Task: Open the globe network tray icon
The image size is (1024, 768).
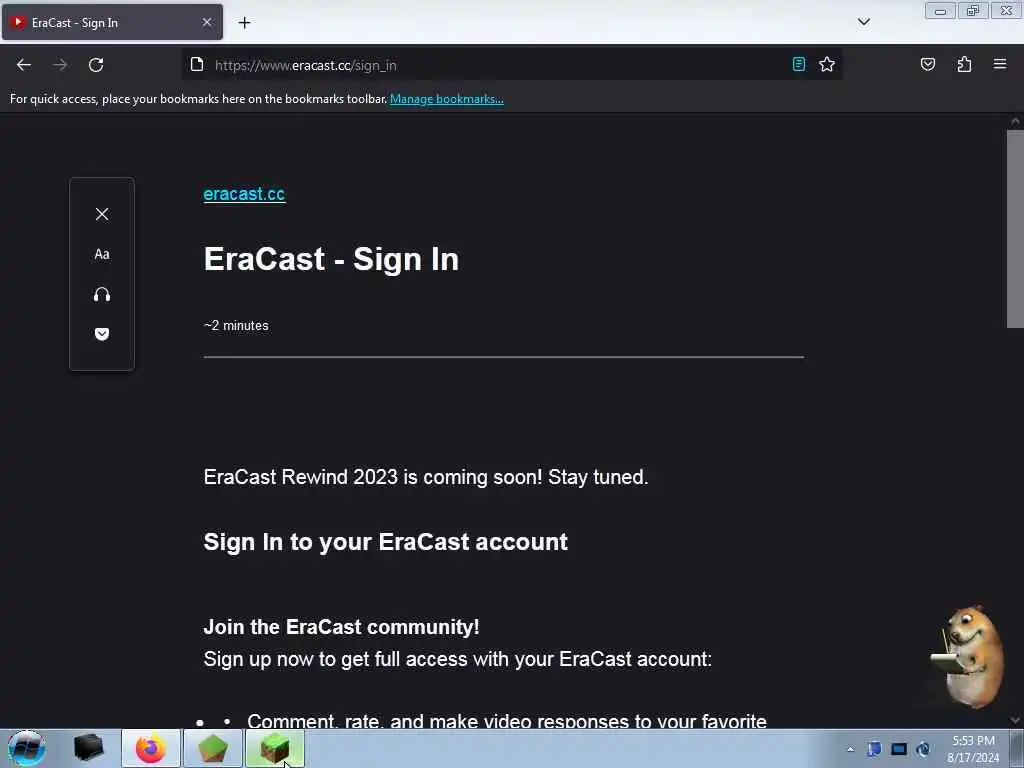Action: point(923,749)
